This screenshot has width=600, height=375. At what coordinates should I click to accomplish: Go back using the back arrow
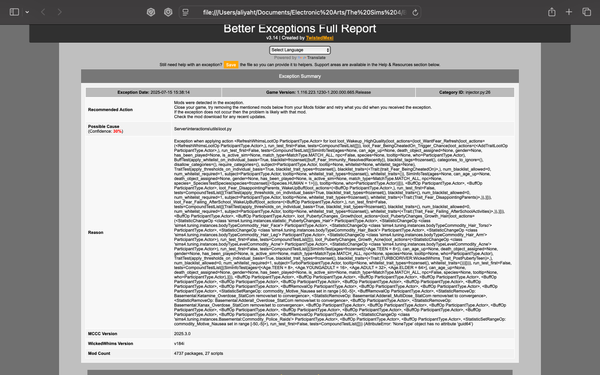tap(43, 12)
